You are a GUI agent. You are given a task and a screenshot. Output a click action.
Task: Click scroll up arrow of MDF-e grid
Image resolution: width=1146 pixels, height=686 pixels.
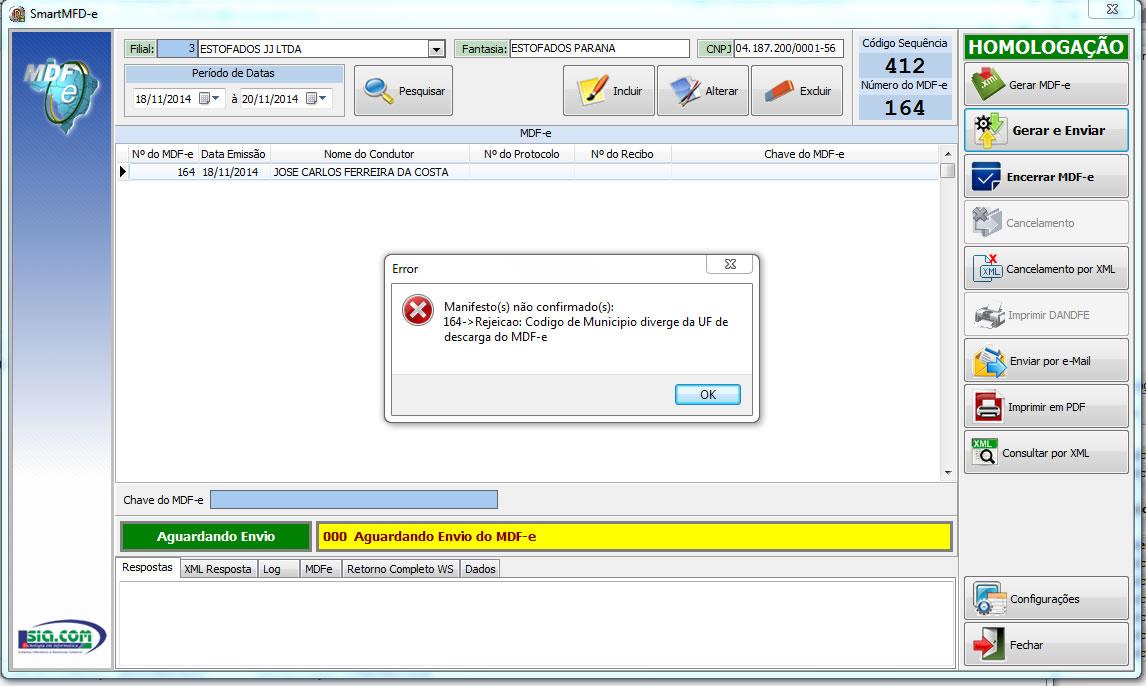pyautogui.click(x=948, y=154)
